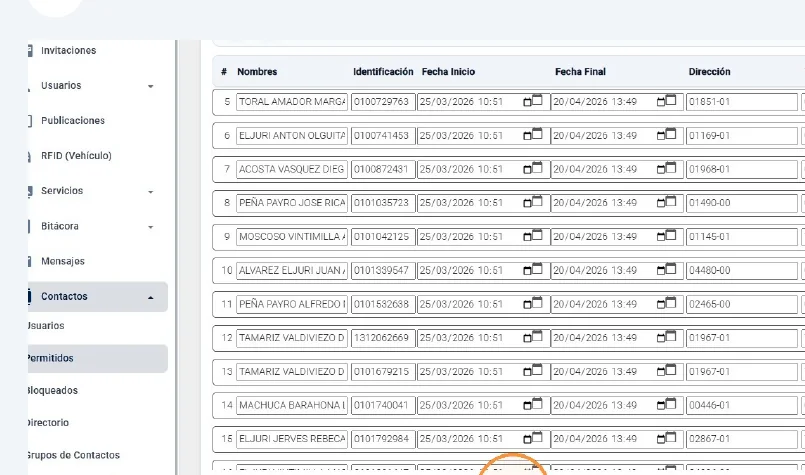The width and height of the screenshot is (805, 475).
Task: Edit name field PEÑA PAYRO ALFREDO
Action: 292,304
